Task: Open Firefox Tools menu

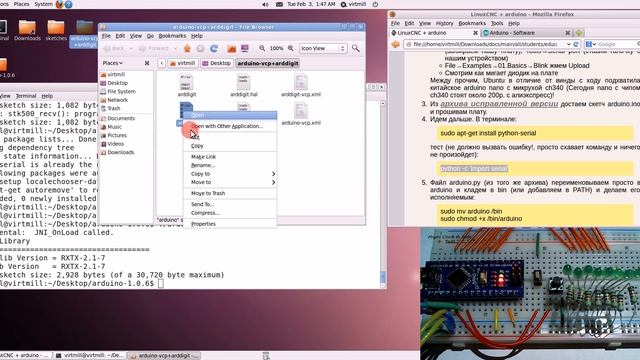Action: (497, 23)
